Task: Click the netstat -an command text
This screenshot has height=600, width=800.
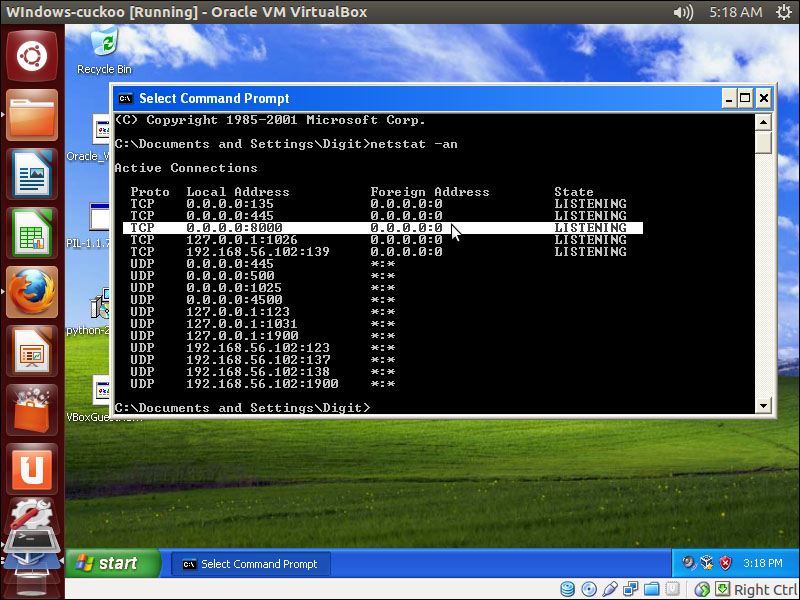Action: (414, 144)
